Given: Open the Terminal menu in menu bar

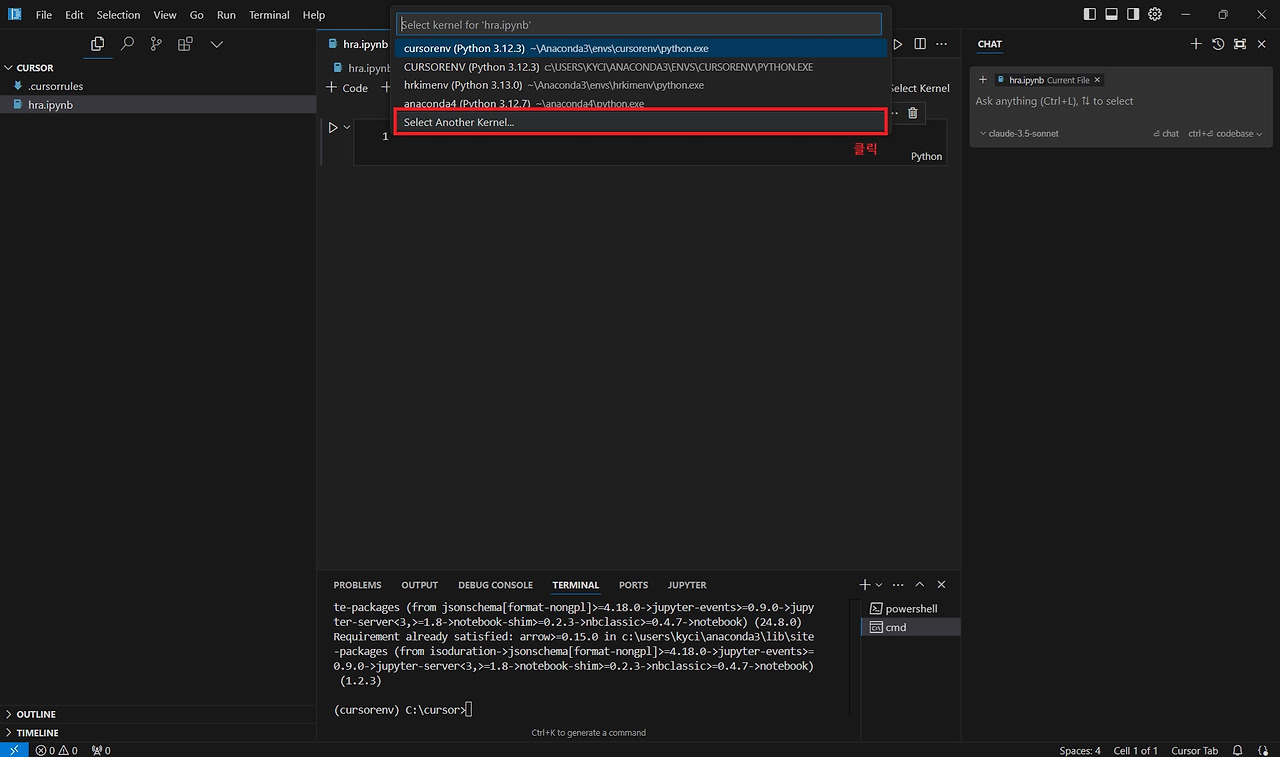Looking at the screenshot, I should click(x=269, y=15).
